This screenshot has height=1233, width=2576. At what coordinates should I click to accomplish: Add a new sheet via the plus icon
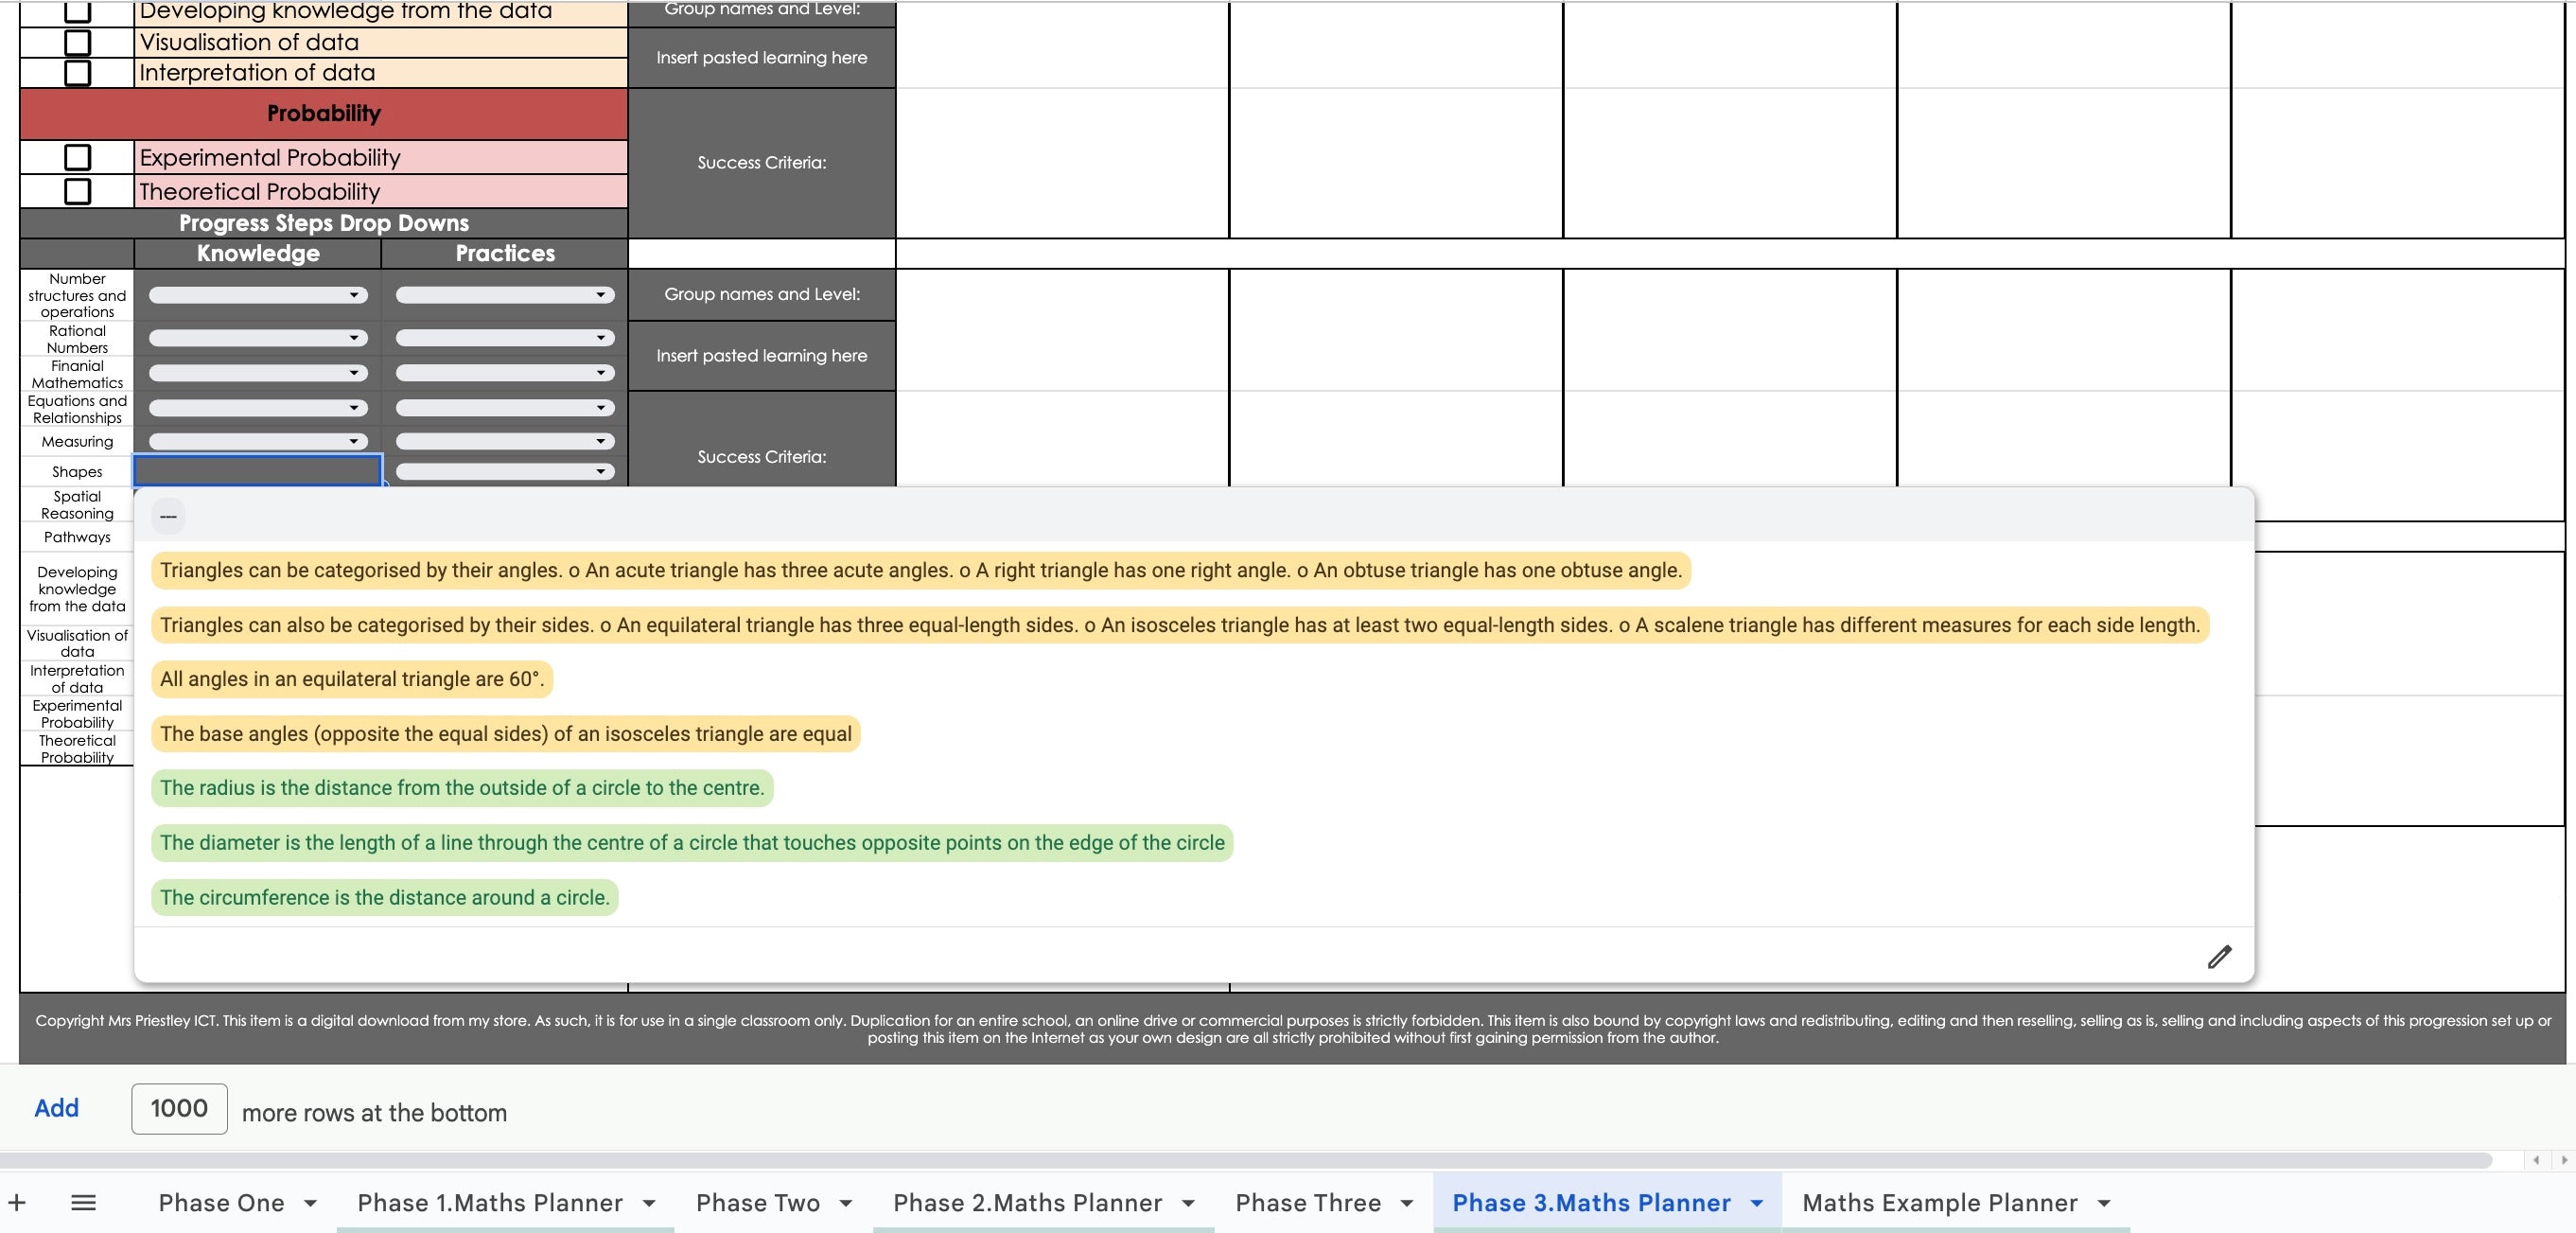[17, 1202]
